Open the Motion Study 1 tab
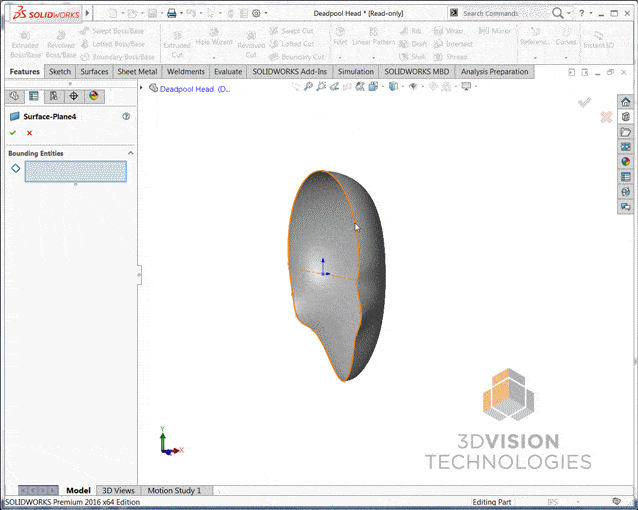 tap(174, 490)
